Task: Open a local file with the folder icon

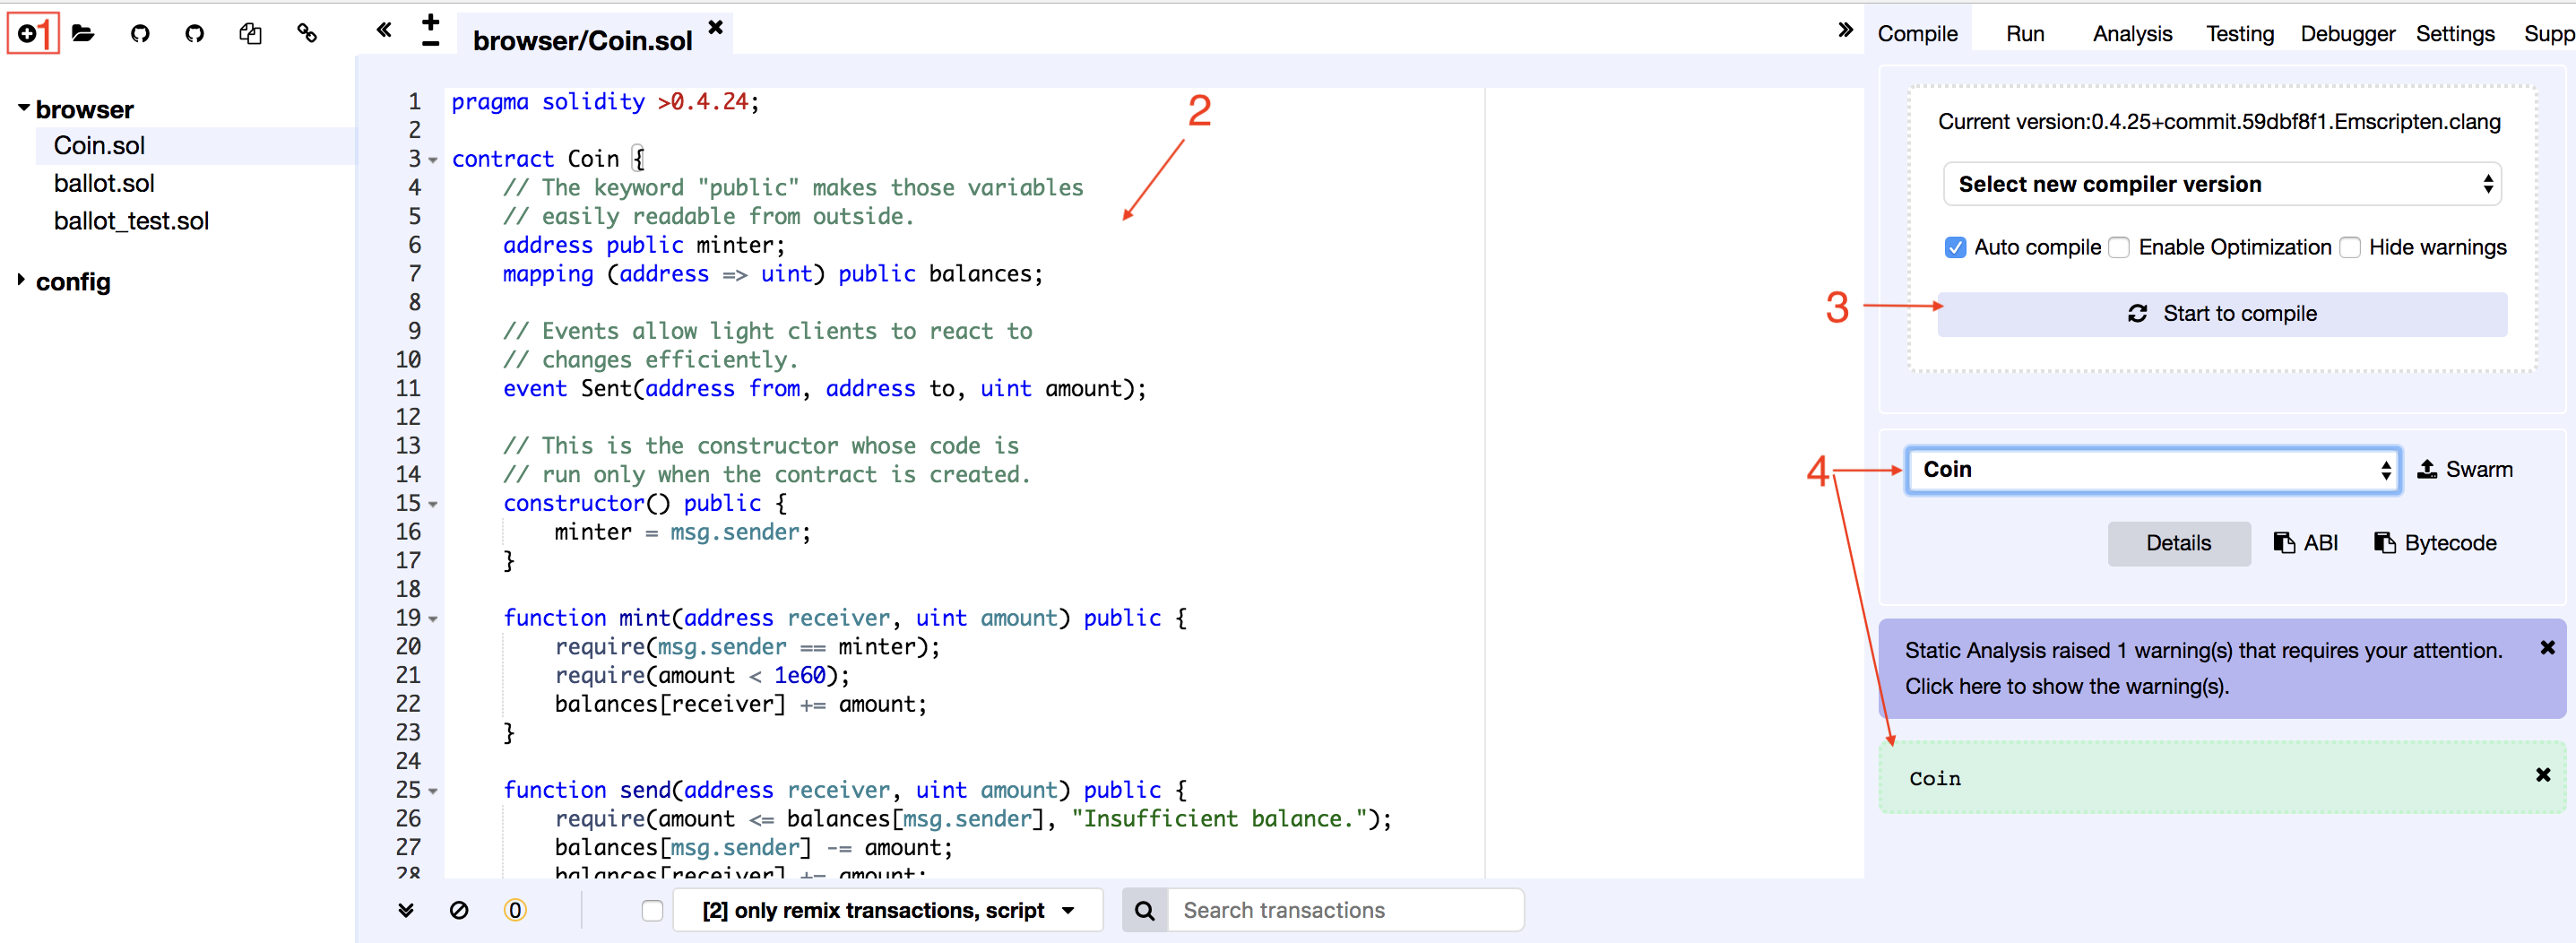Action: coord(83,34)
